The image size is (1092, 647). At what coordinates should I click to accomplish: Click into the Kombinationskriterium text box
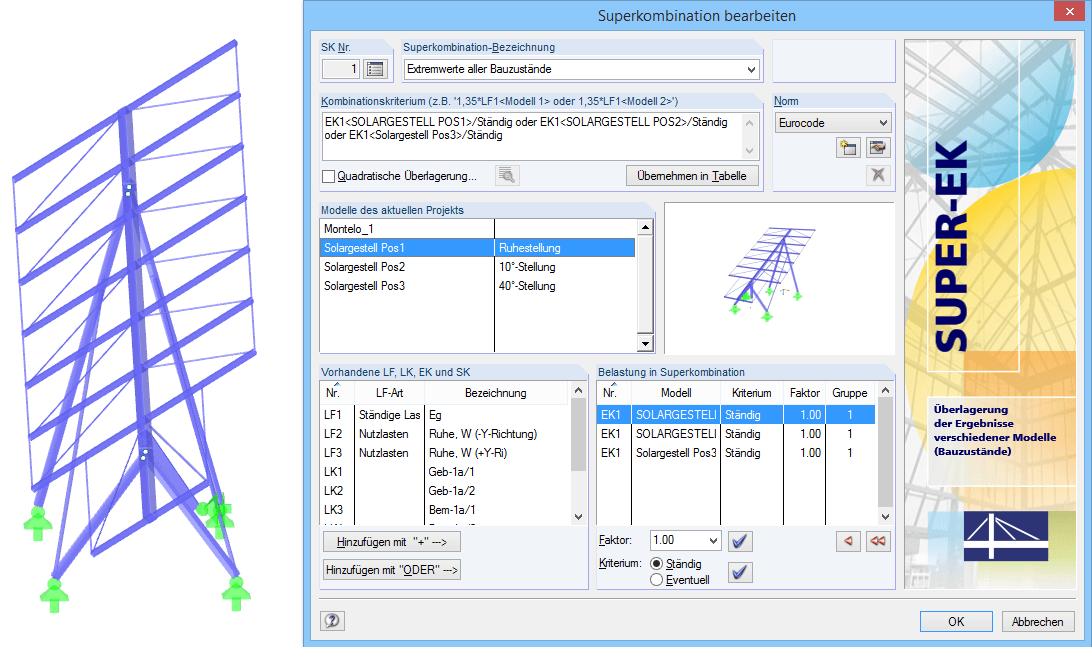coord(532,137)
